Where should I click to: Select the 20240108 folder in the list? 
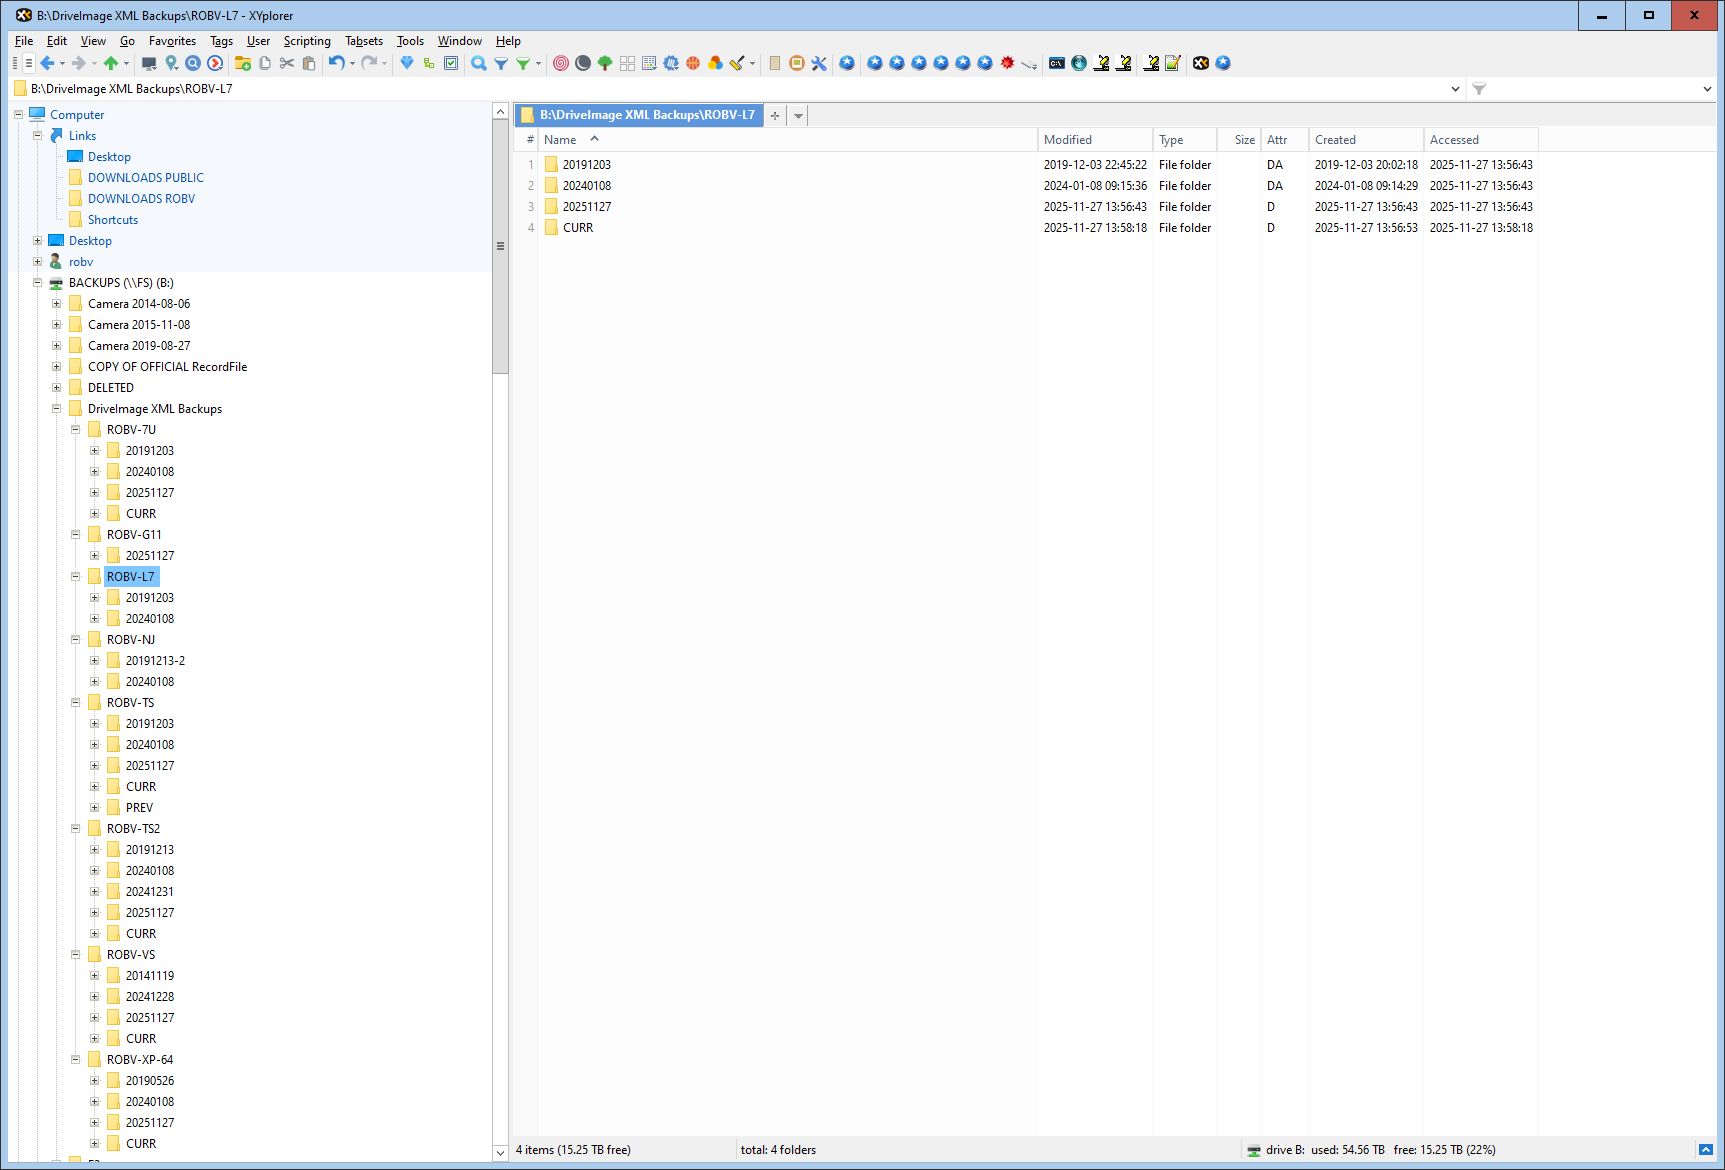point(587,185)
